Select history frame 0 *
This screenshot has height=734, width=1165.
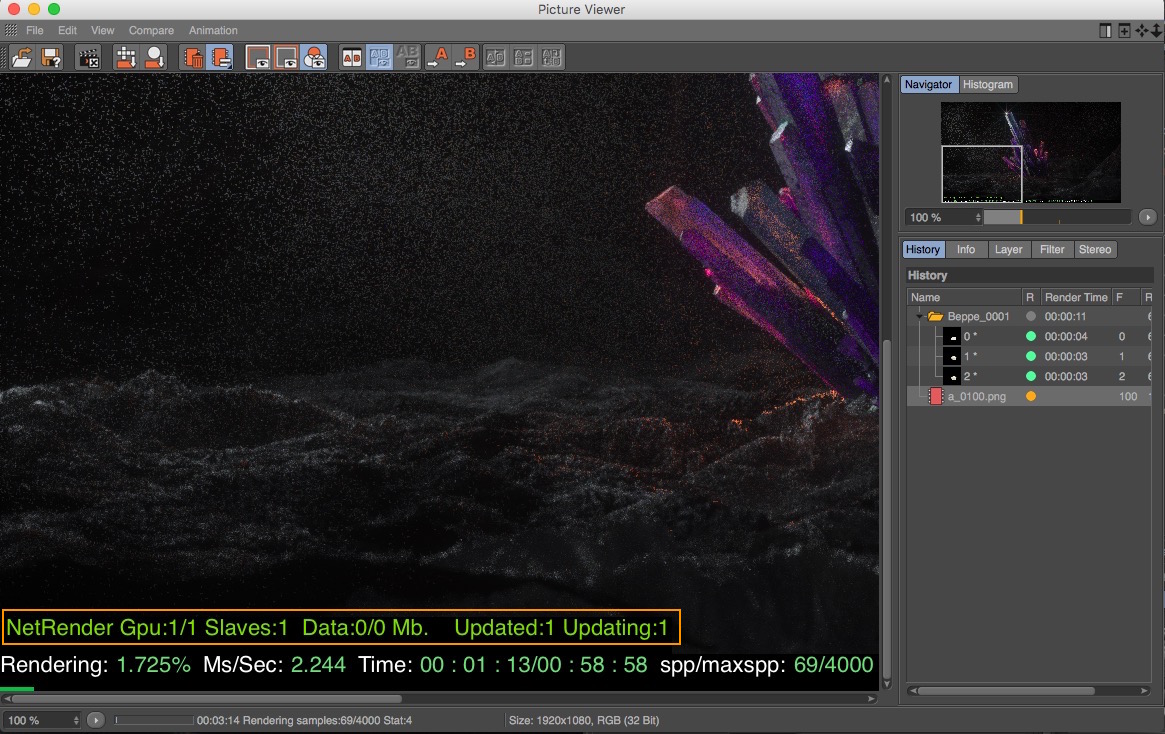click(x=970, y=337)
